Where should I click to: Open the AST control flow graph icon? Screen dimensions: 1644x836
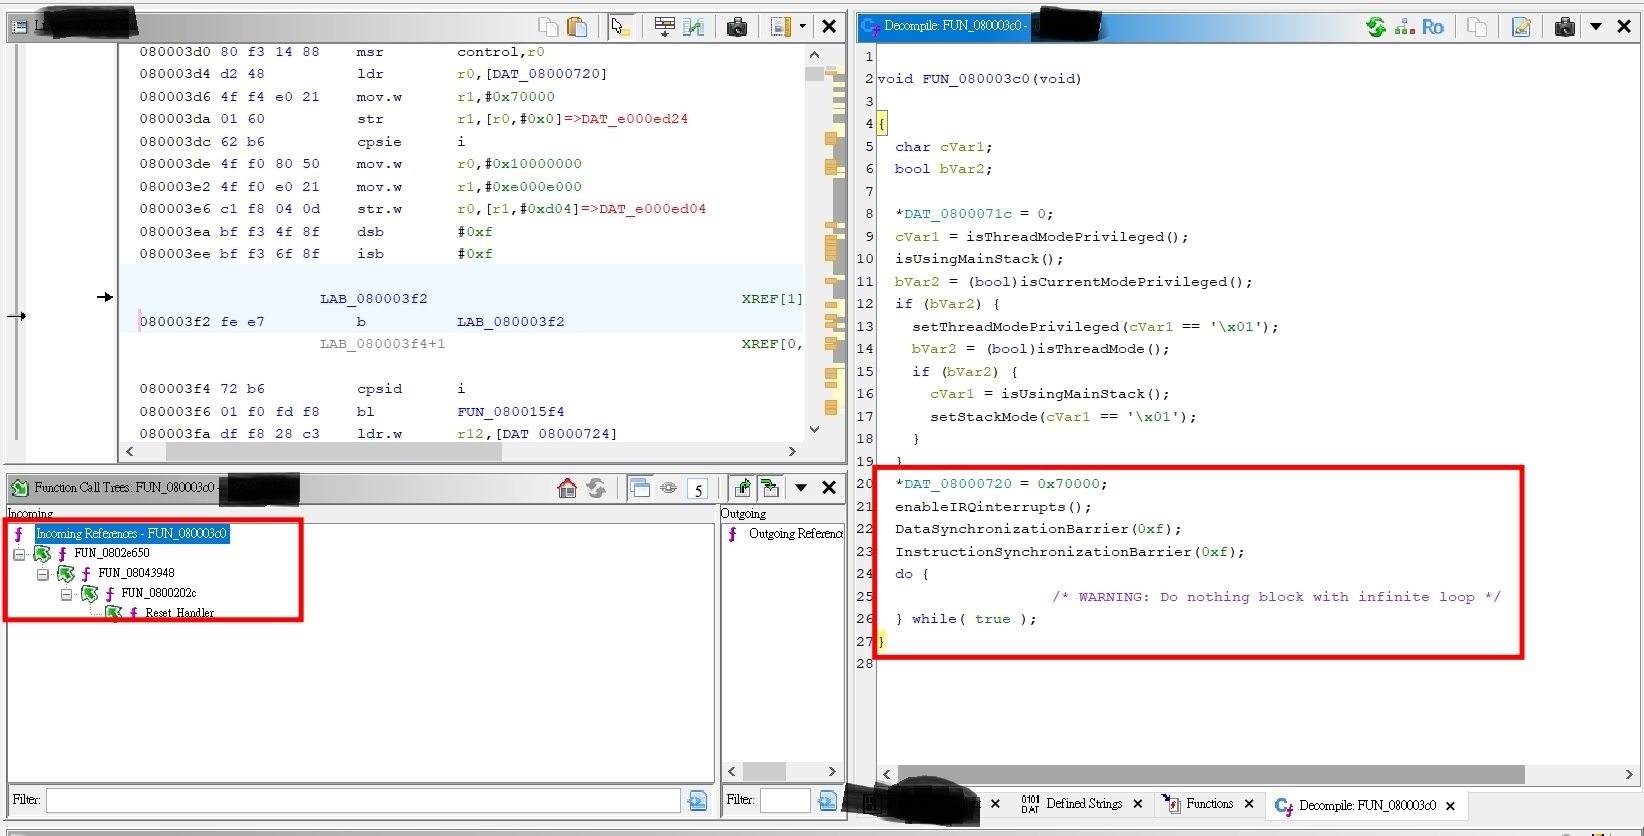(x=1405, y=27)
